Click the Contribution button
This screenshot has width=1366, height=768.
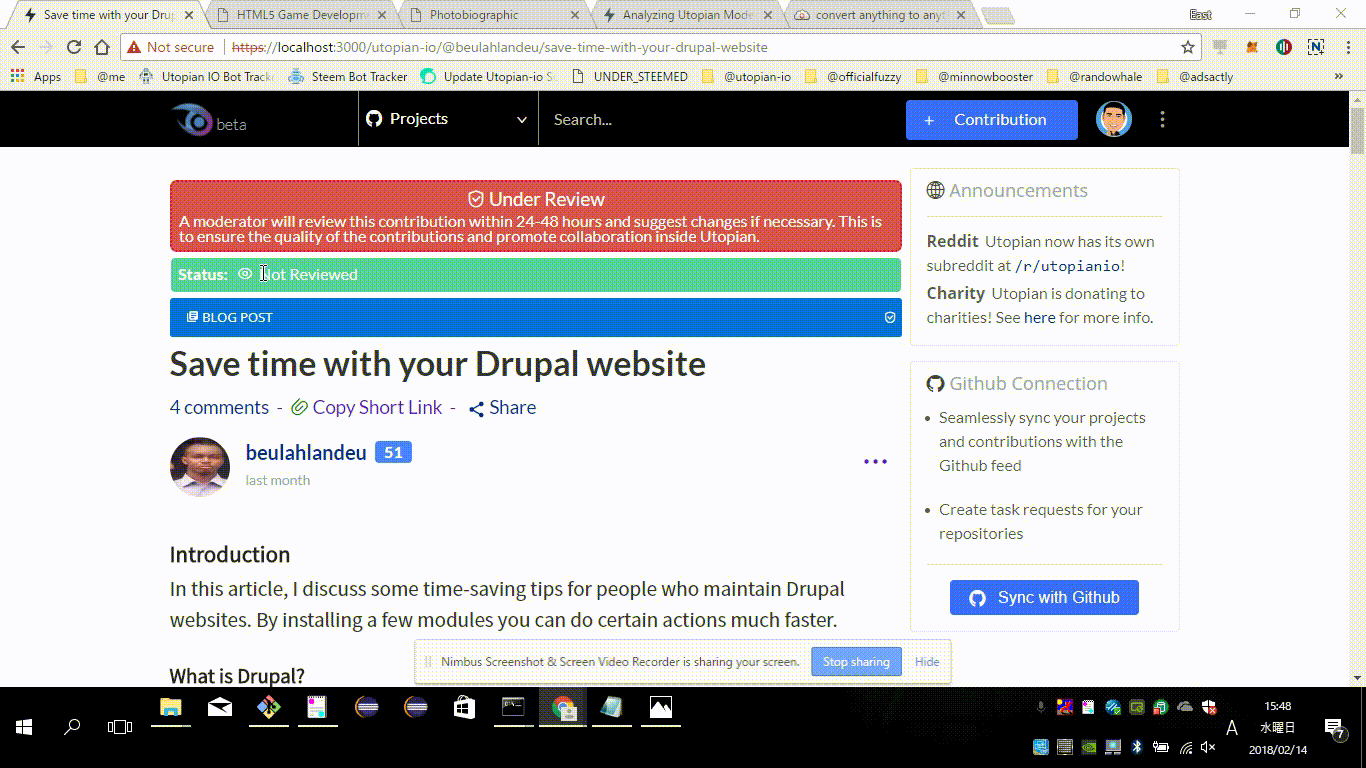pos(992,120)
